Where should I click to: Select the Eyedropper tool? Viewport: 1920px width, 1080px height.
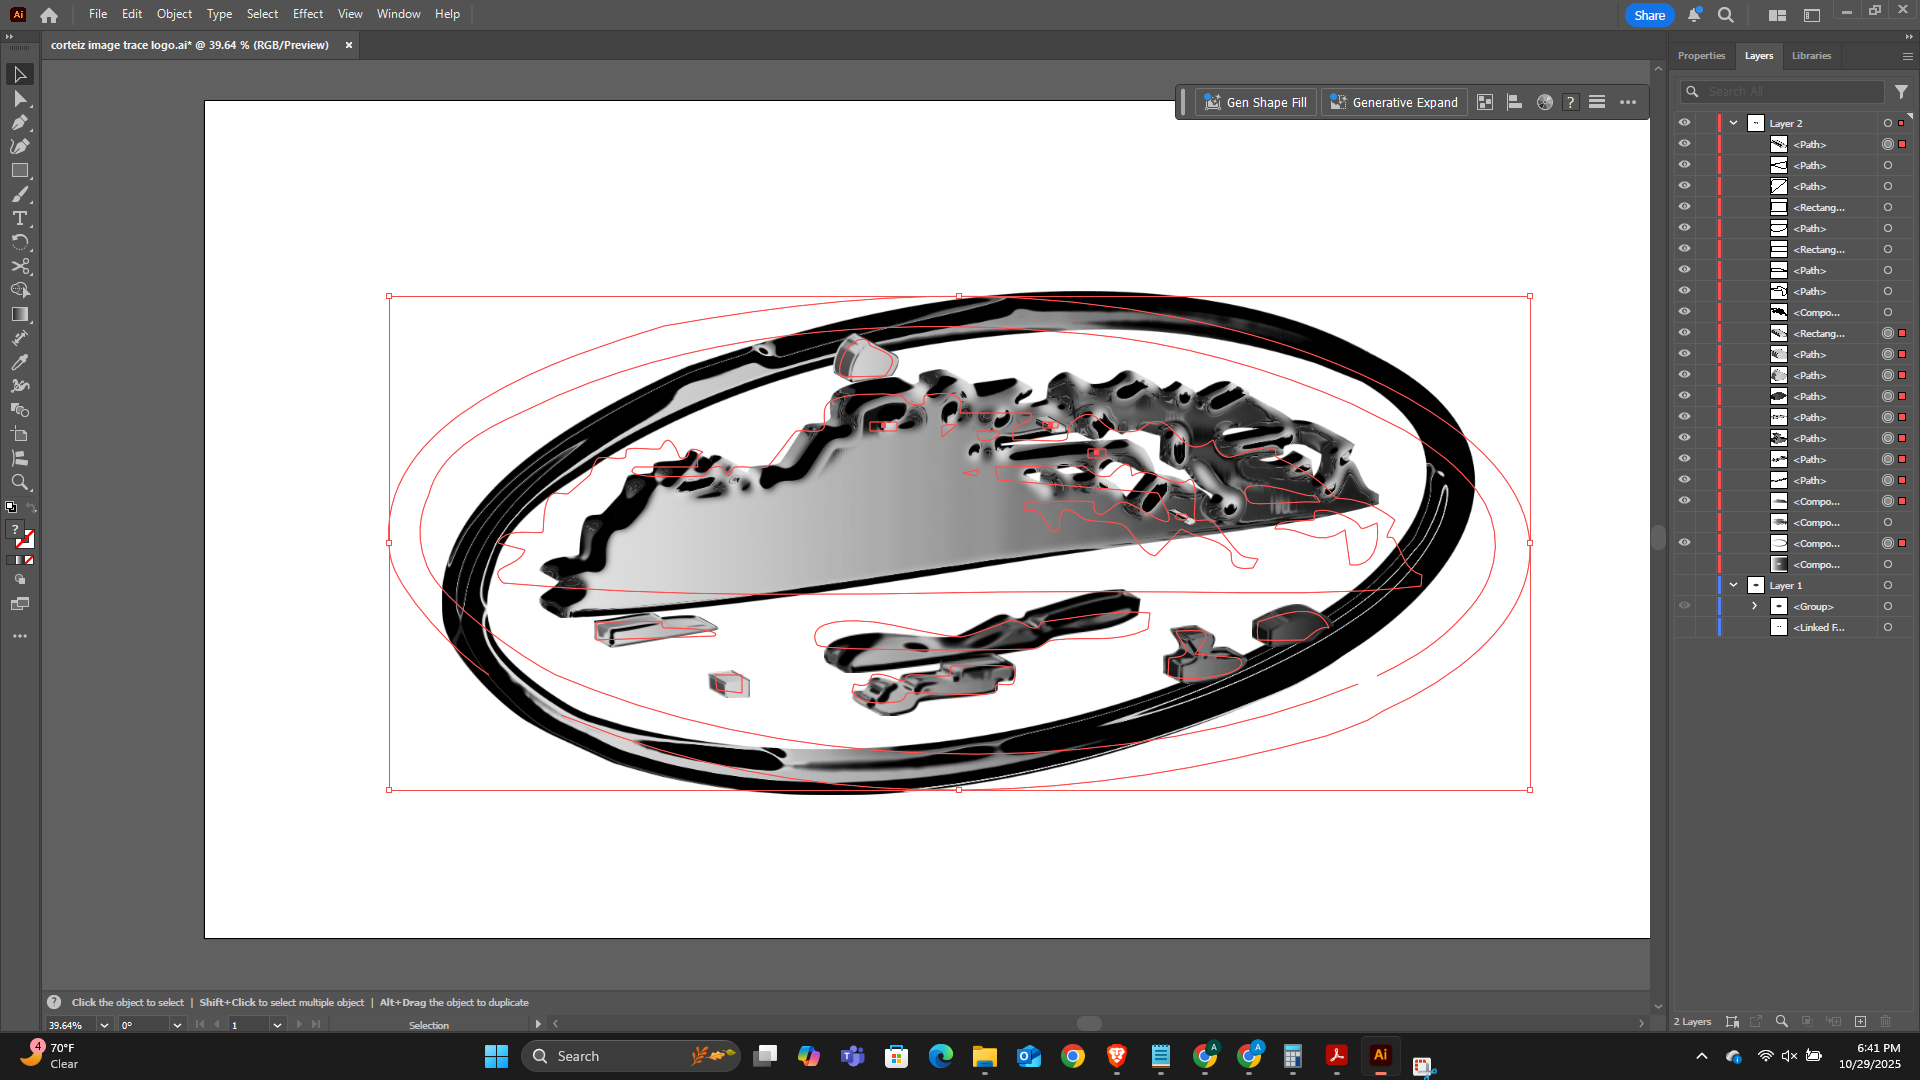(20, 363)
